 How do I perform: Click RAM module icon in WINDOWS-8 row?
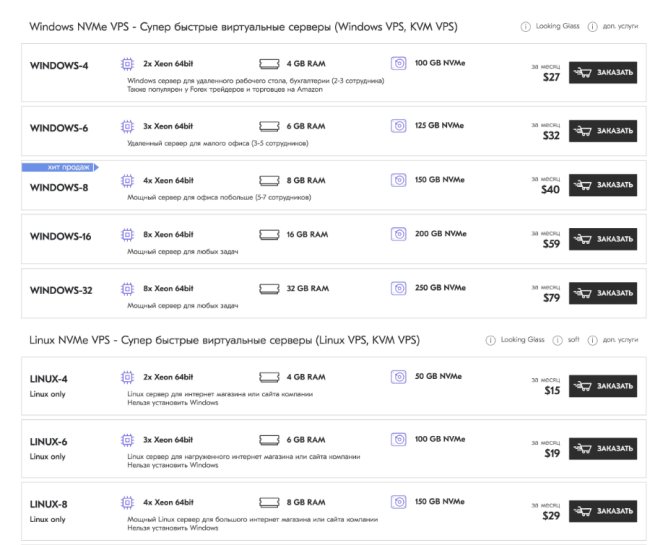click(x=269, y=181)
